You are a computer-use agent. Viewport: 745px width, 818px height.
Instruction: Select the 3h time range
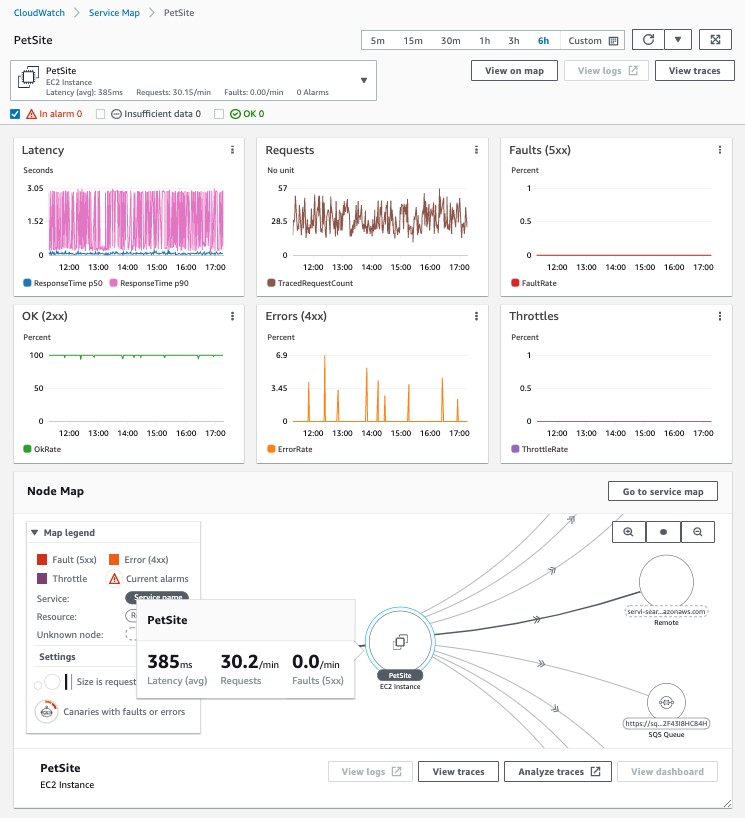514,41
